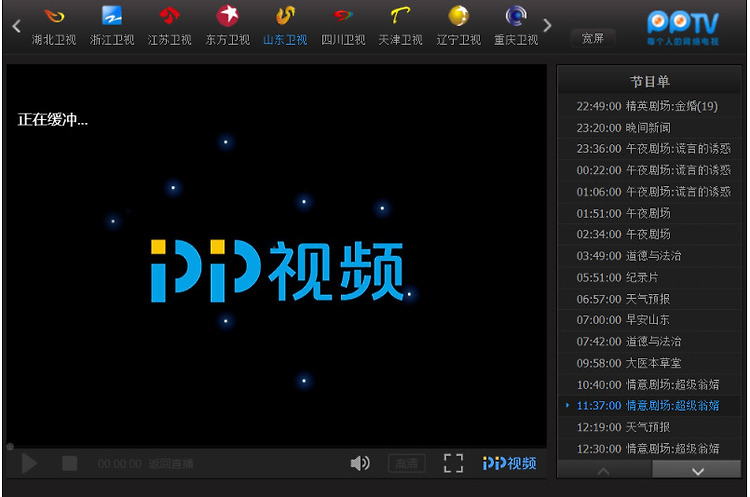Stop playback with the stop button
Image resolution: width=750 pixels, height=497 pixels.
[70, 463]
